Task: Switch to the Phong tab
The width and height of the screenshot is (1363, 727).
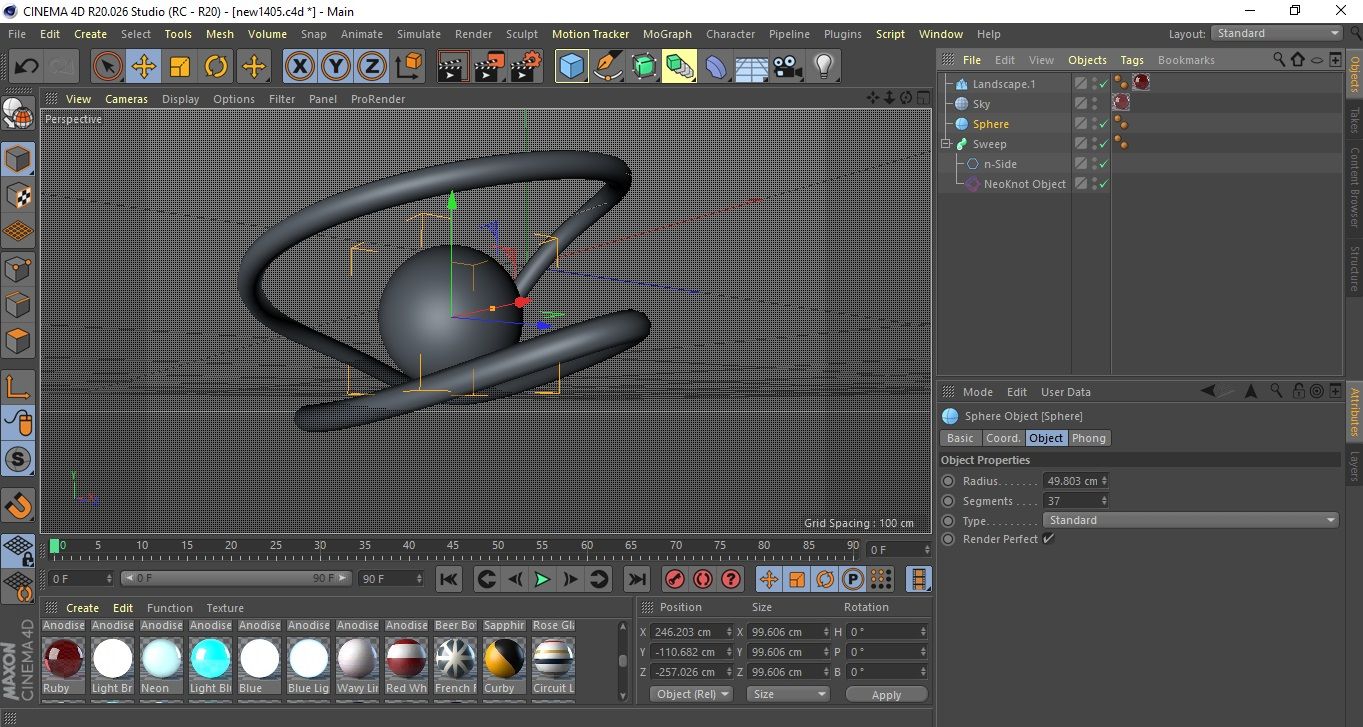Action: coord(1088,438)
